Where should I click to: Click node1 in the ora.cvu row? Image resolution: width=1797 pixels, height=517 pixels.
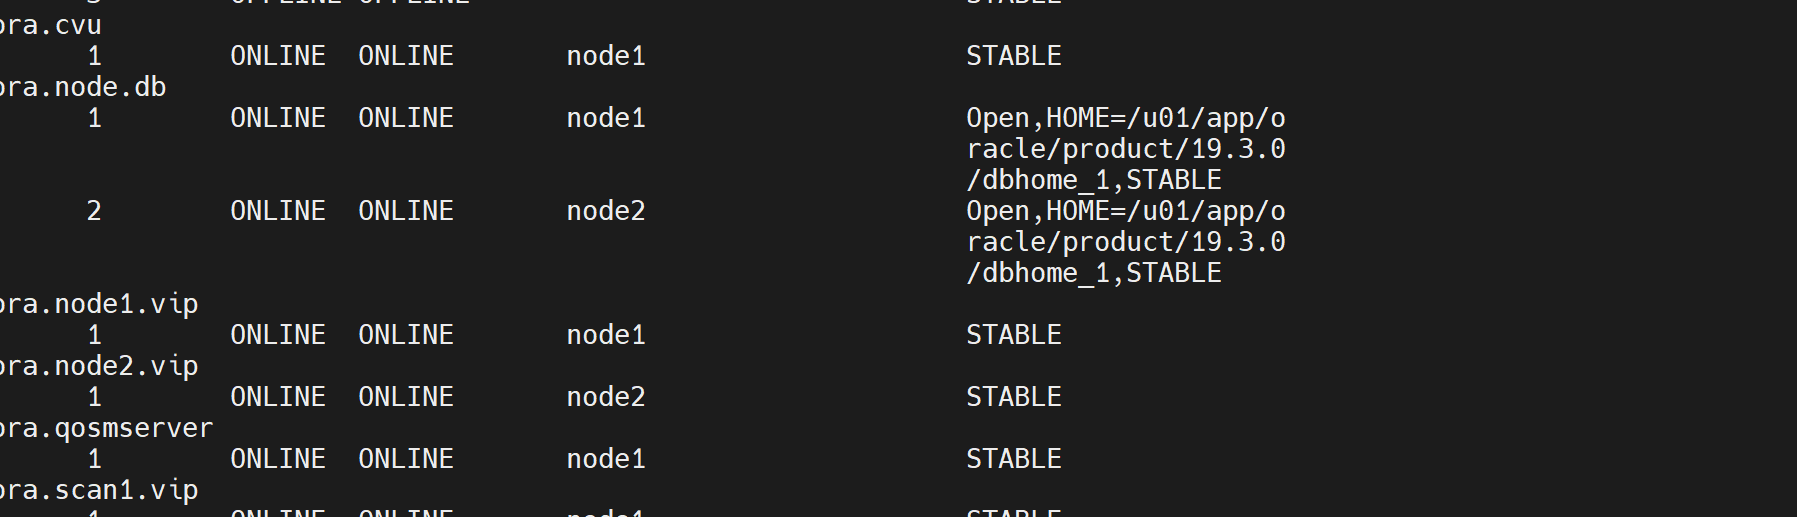pyautogui.click(x=606, y=56)
